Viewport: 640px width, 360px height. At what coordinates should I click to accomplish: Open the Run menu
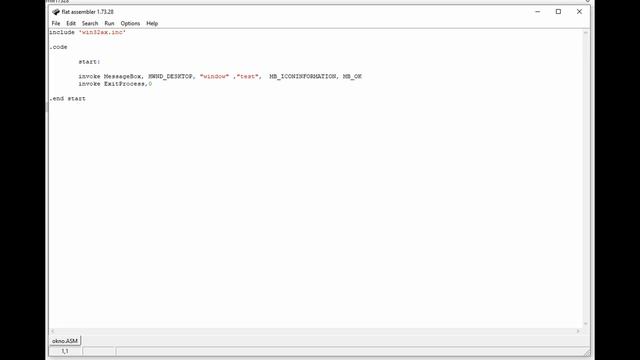[109, 23]
